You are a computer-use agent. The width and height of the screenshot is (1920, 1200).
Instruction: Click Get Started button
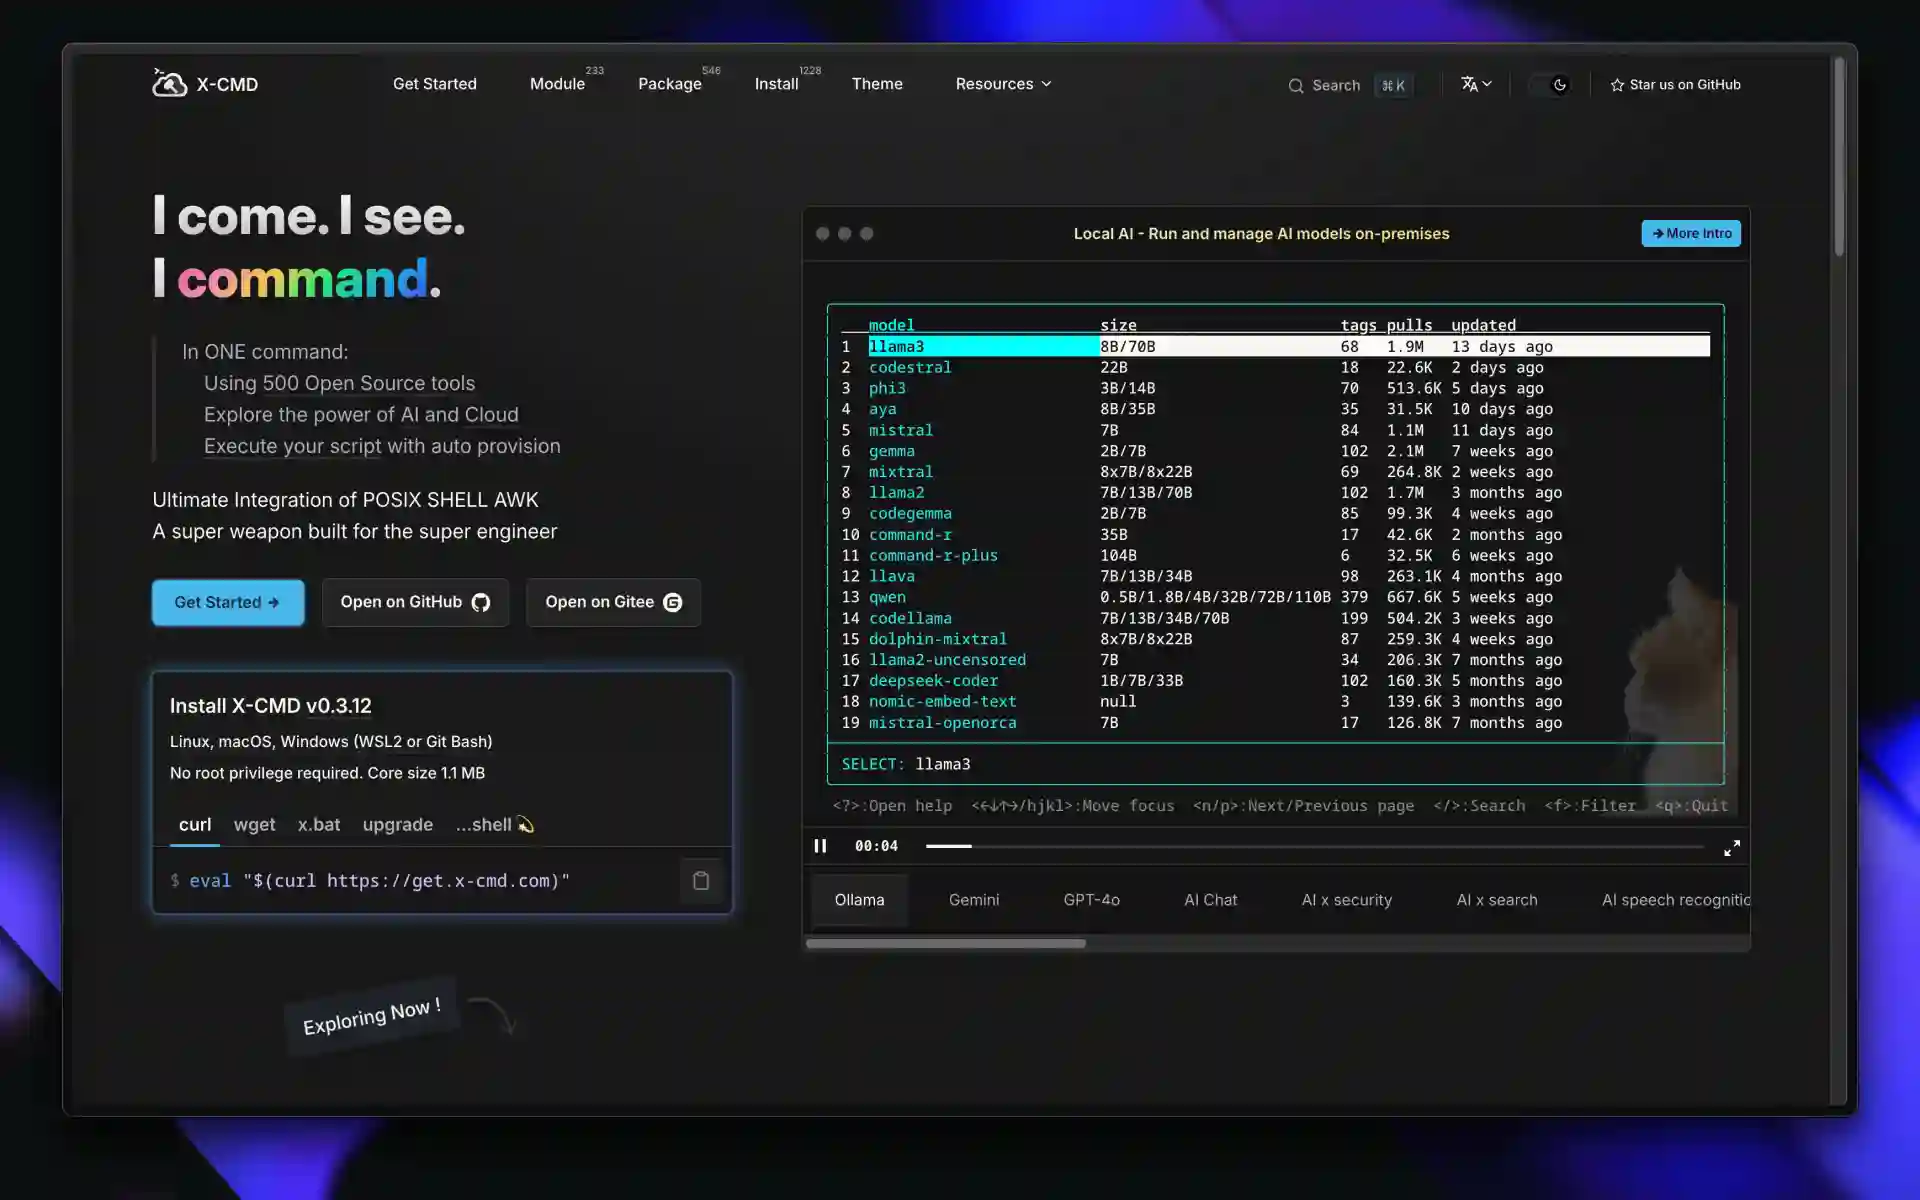[x=227, y=600]
